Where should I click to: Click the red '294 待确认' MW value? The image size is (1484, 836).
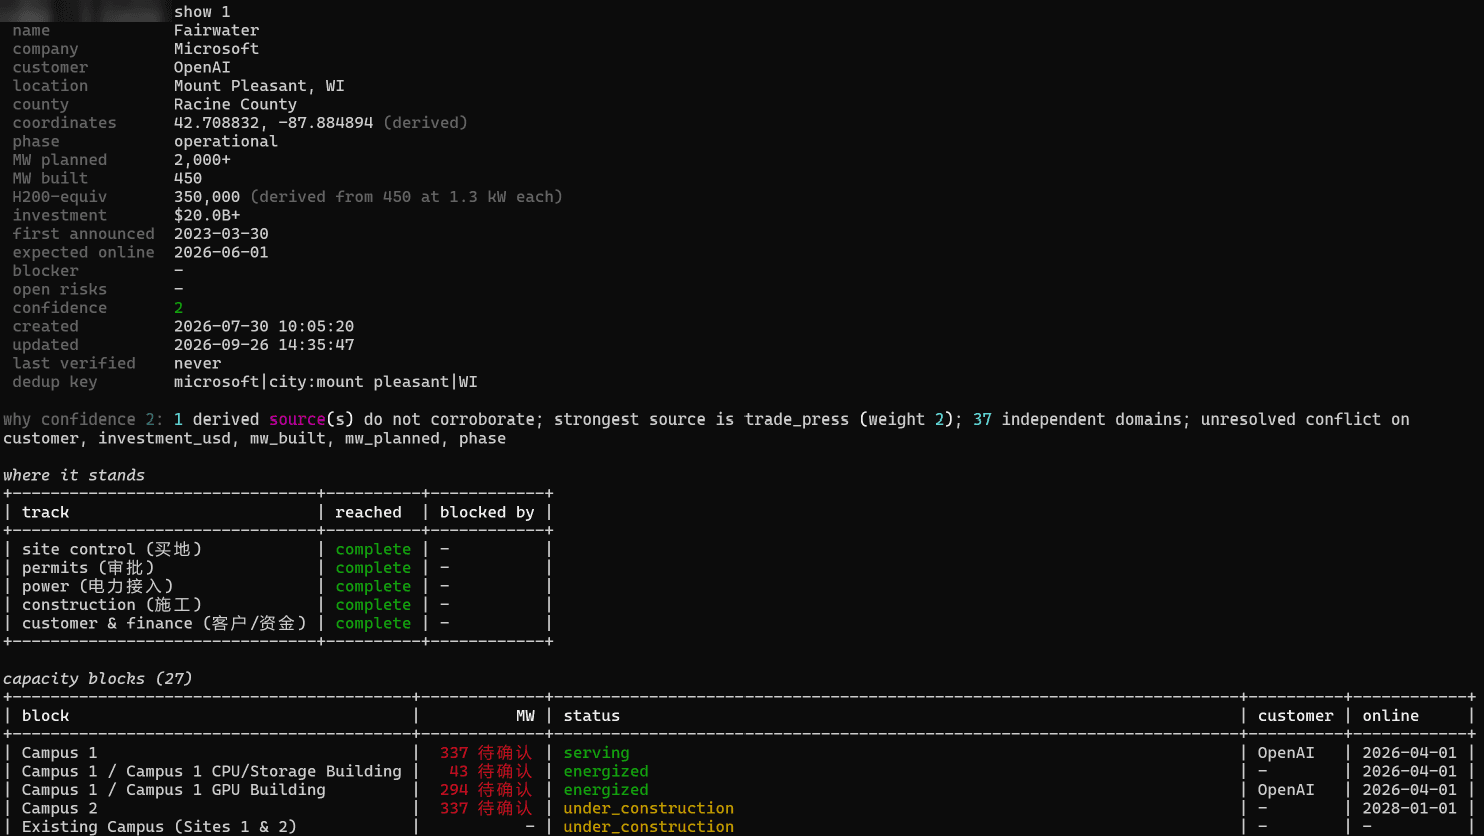pos(486,790)
